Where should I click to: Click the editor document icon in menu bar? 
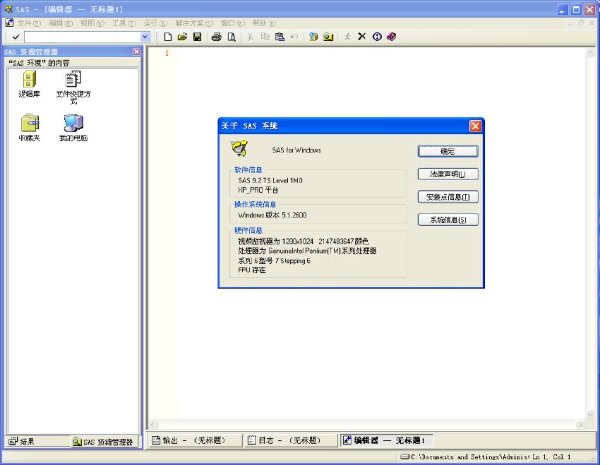coord(9,23)
